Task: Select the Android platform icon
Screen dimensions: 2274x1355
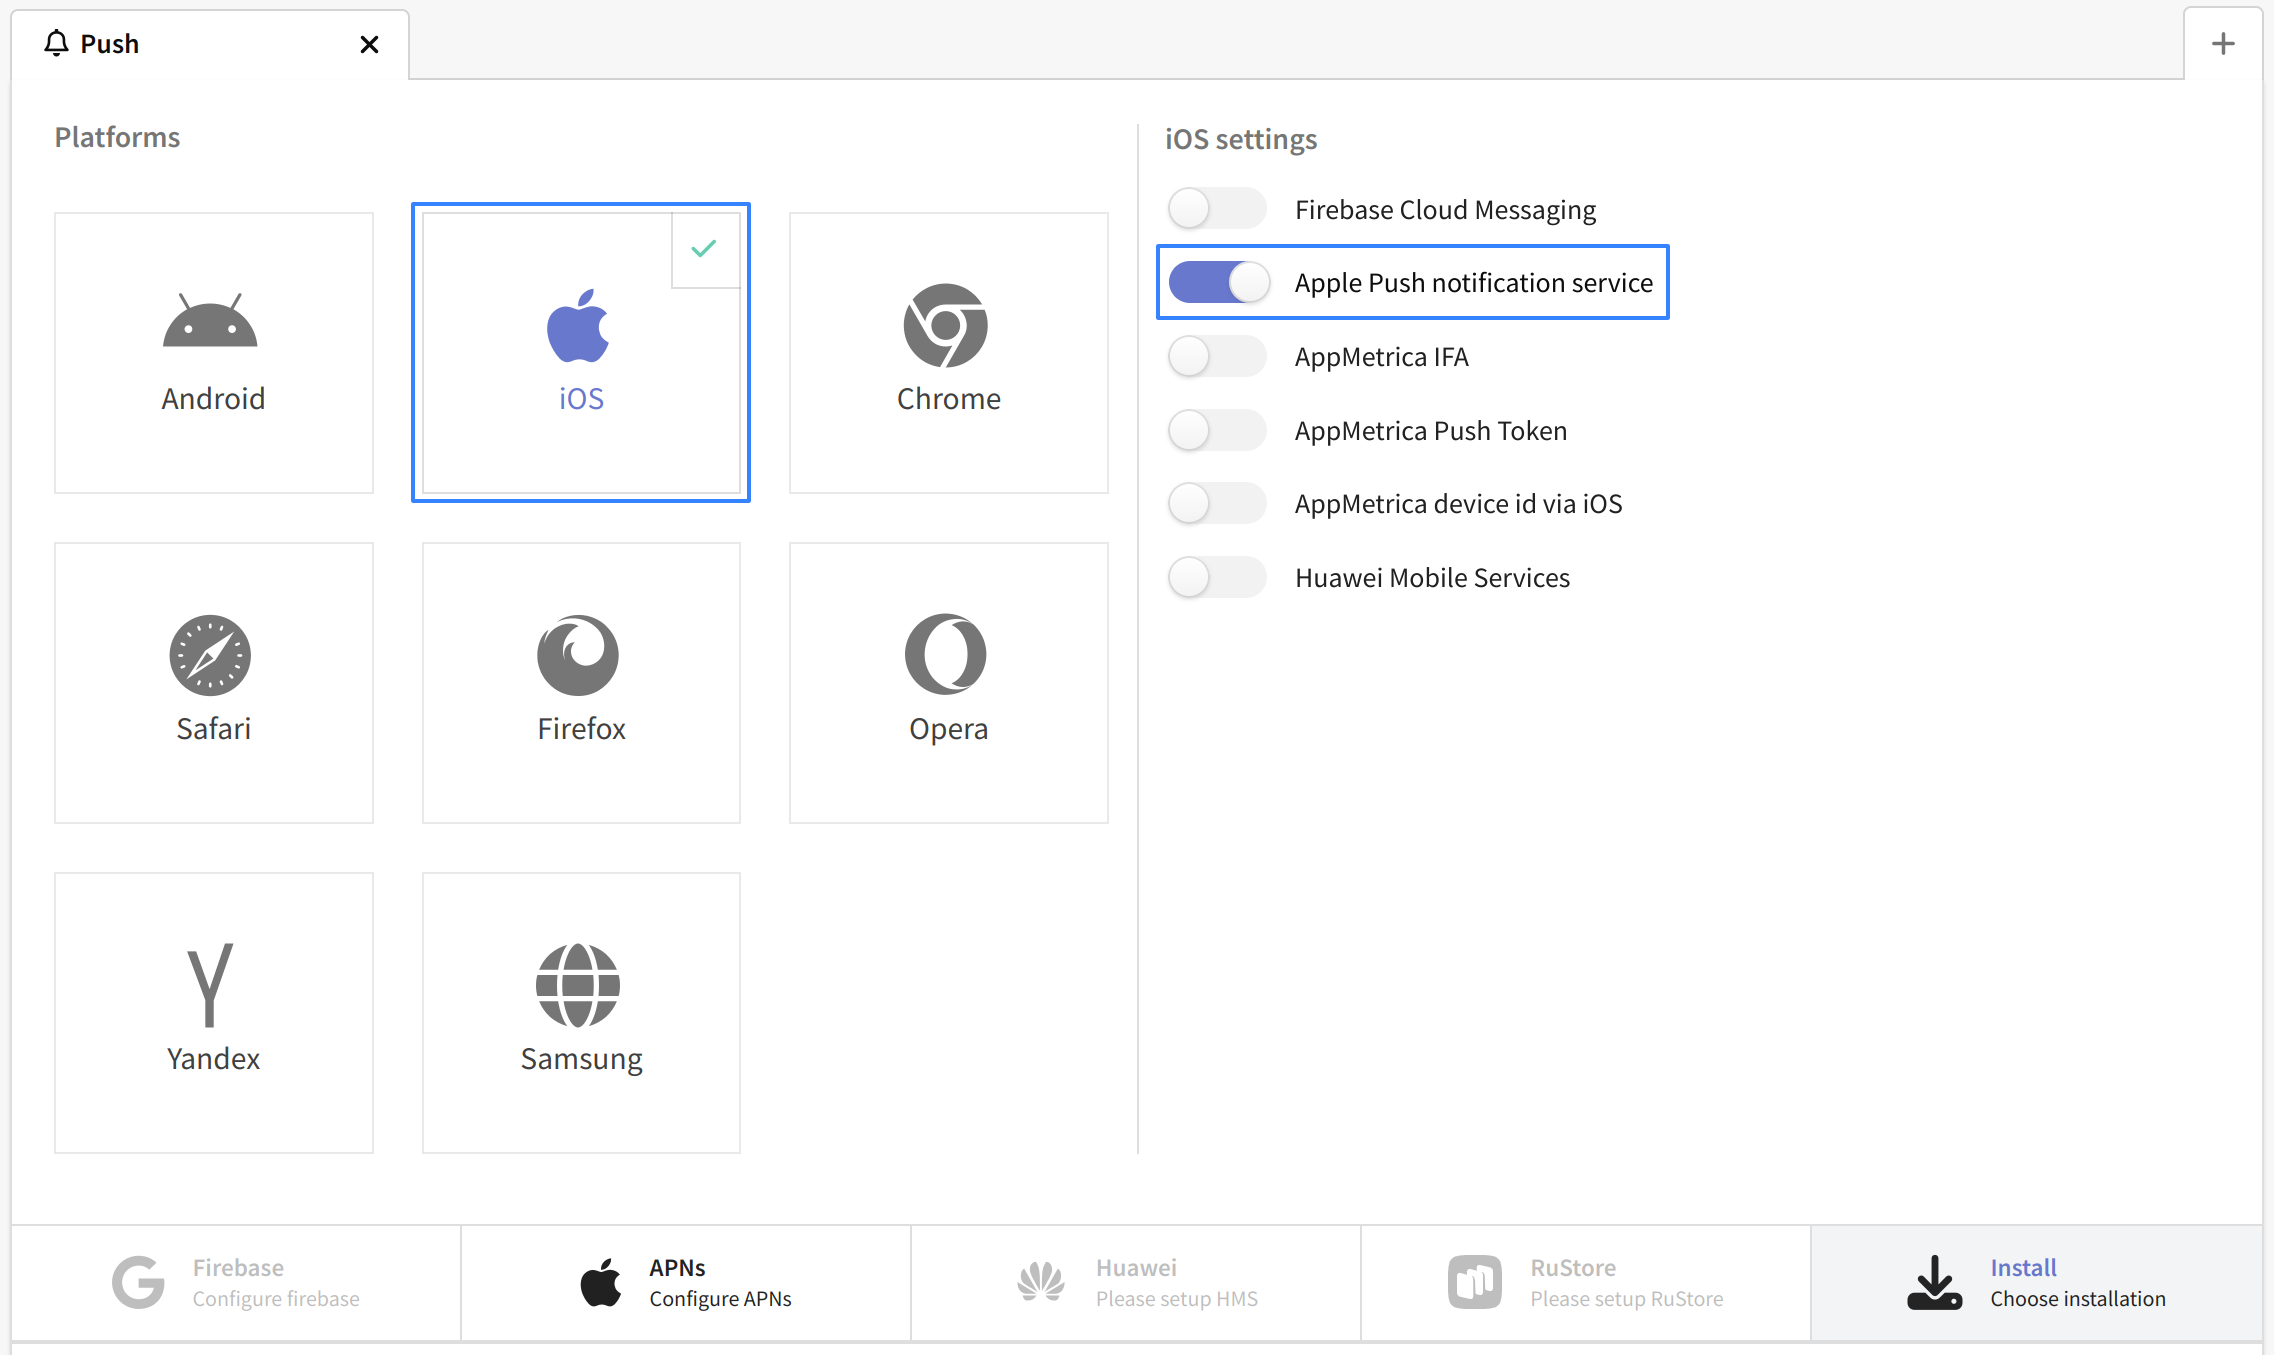Action: [210, 320]
